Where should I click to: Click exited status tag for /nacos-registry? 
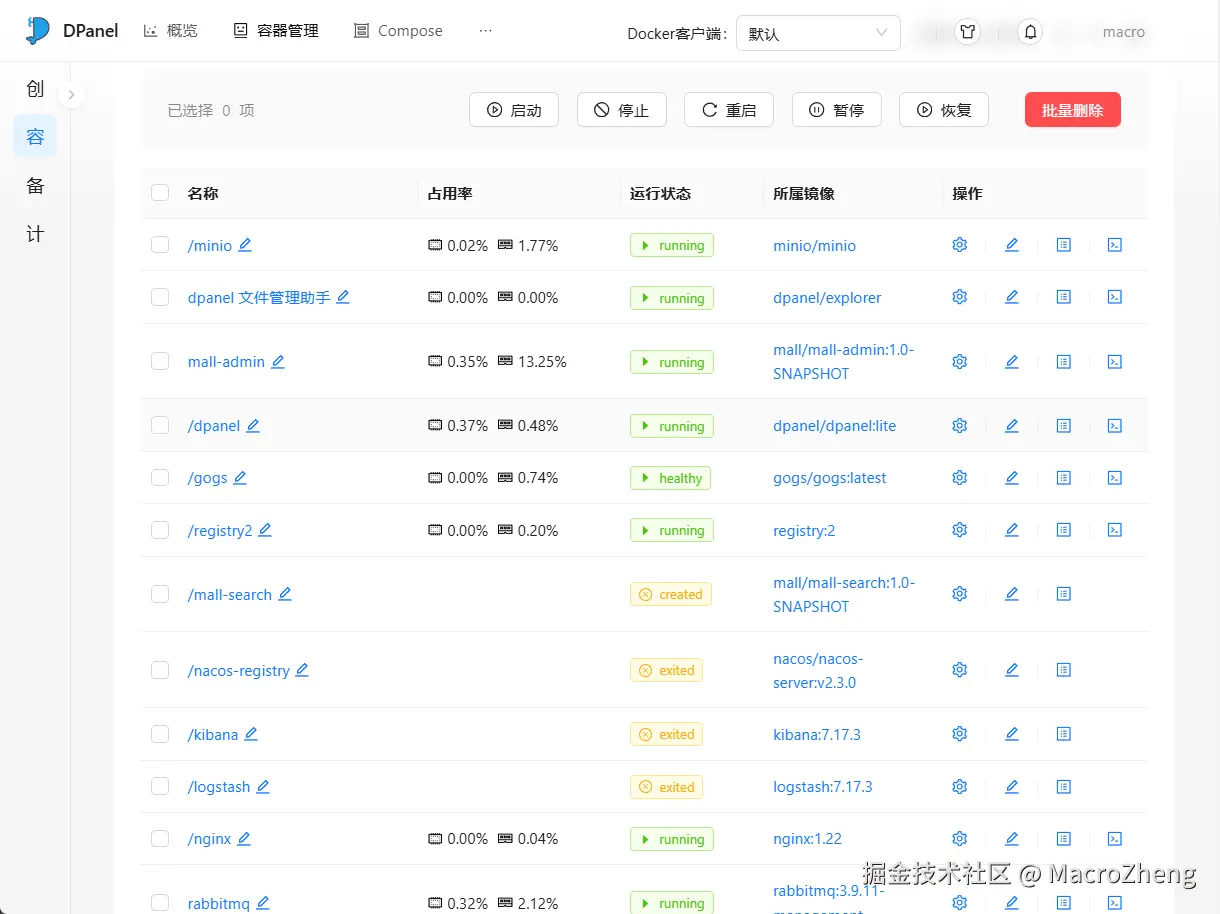click(x=666, y=670)
